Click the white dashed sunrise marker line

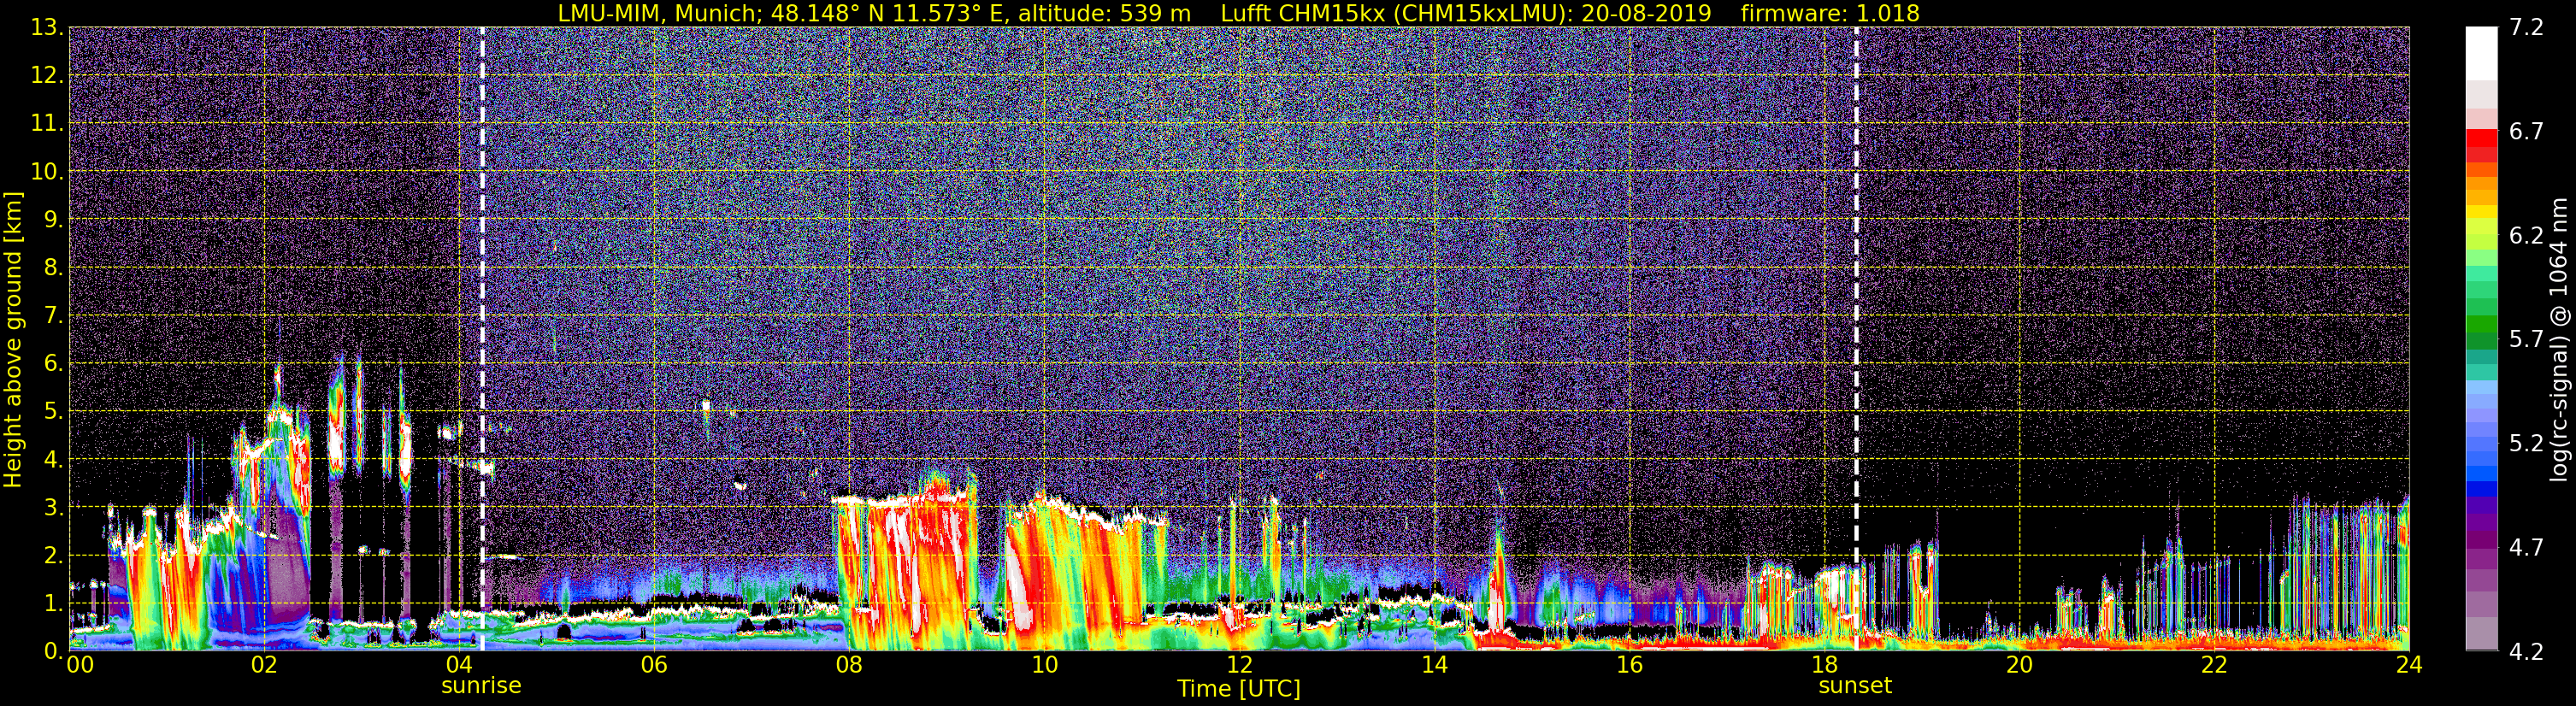click(482, 339)
